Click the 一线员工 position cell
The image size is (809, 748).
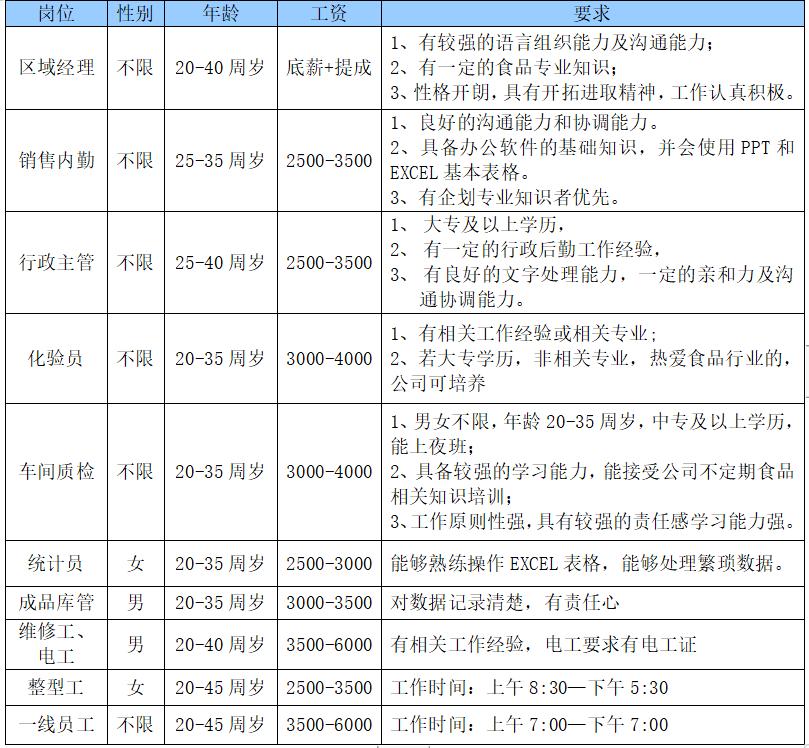point(56,725)
